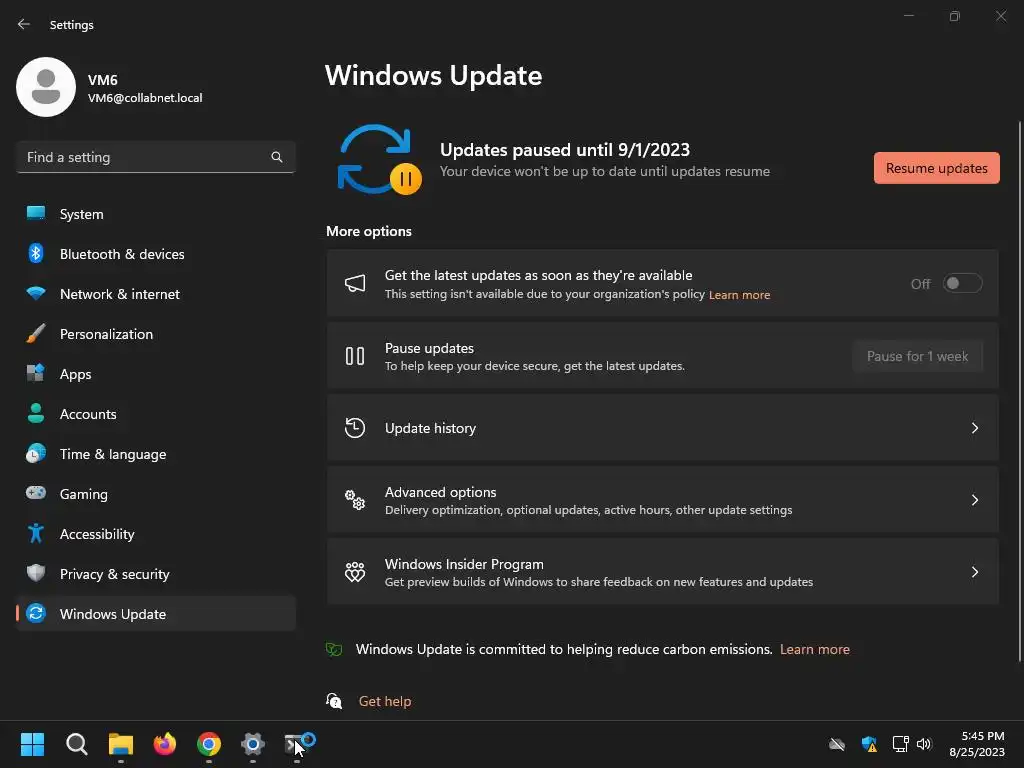Screen dimensions: 1024x768
Task: Select Time & language in sidebar
Action: coord(155,453)
